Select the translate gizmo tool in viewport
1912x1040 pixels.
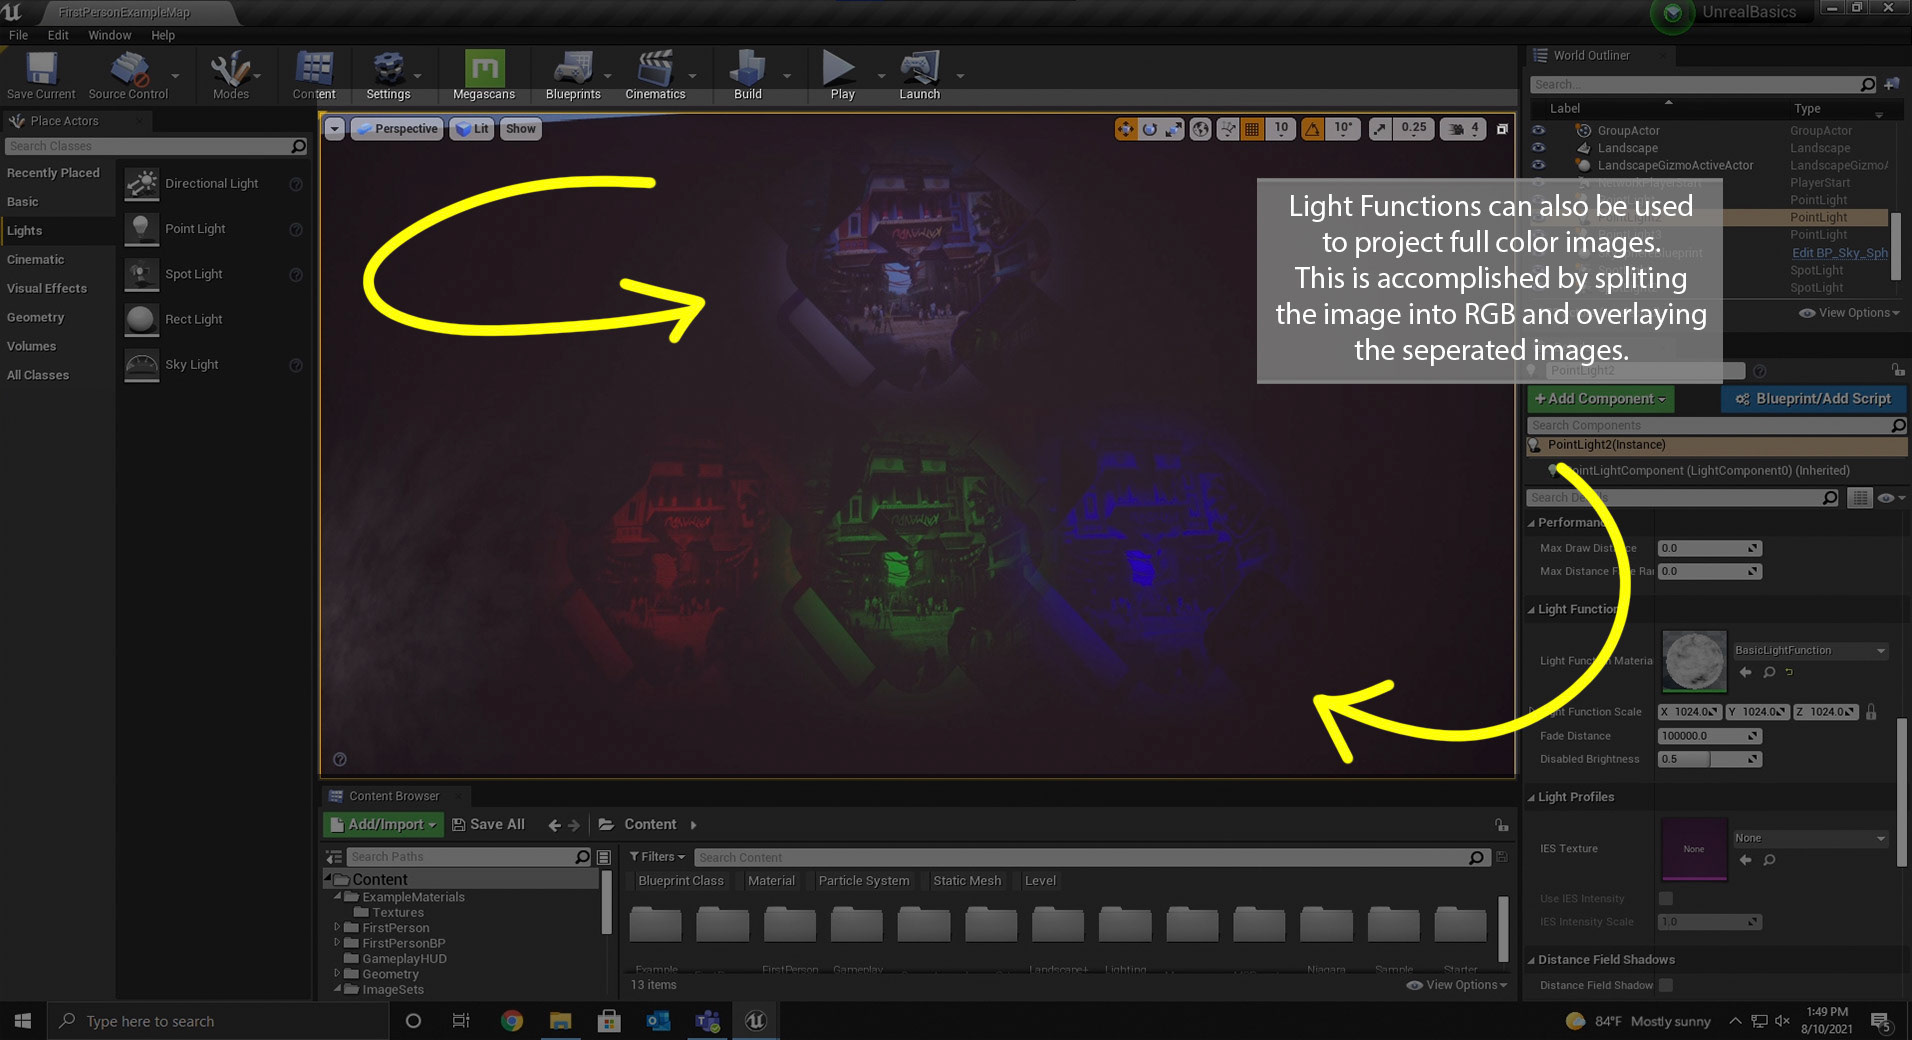(x=1126, y=129)
